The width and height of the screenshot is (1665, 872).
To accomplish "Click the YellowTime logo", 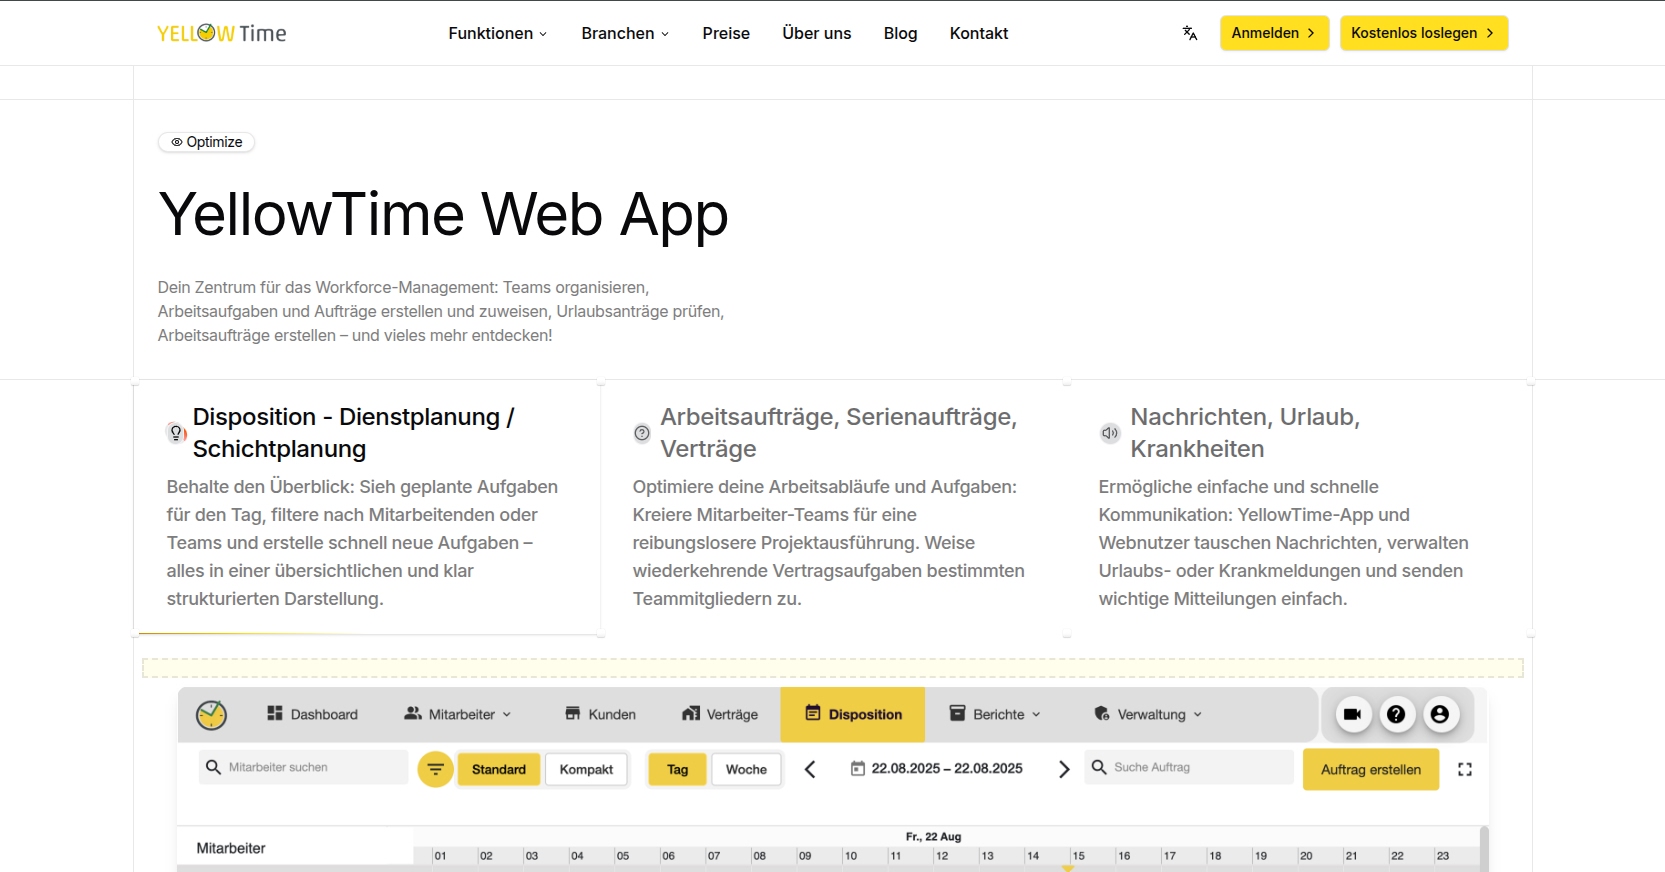I will 222,33.
